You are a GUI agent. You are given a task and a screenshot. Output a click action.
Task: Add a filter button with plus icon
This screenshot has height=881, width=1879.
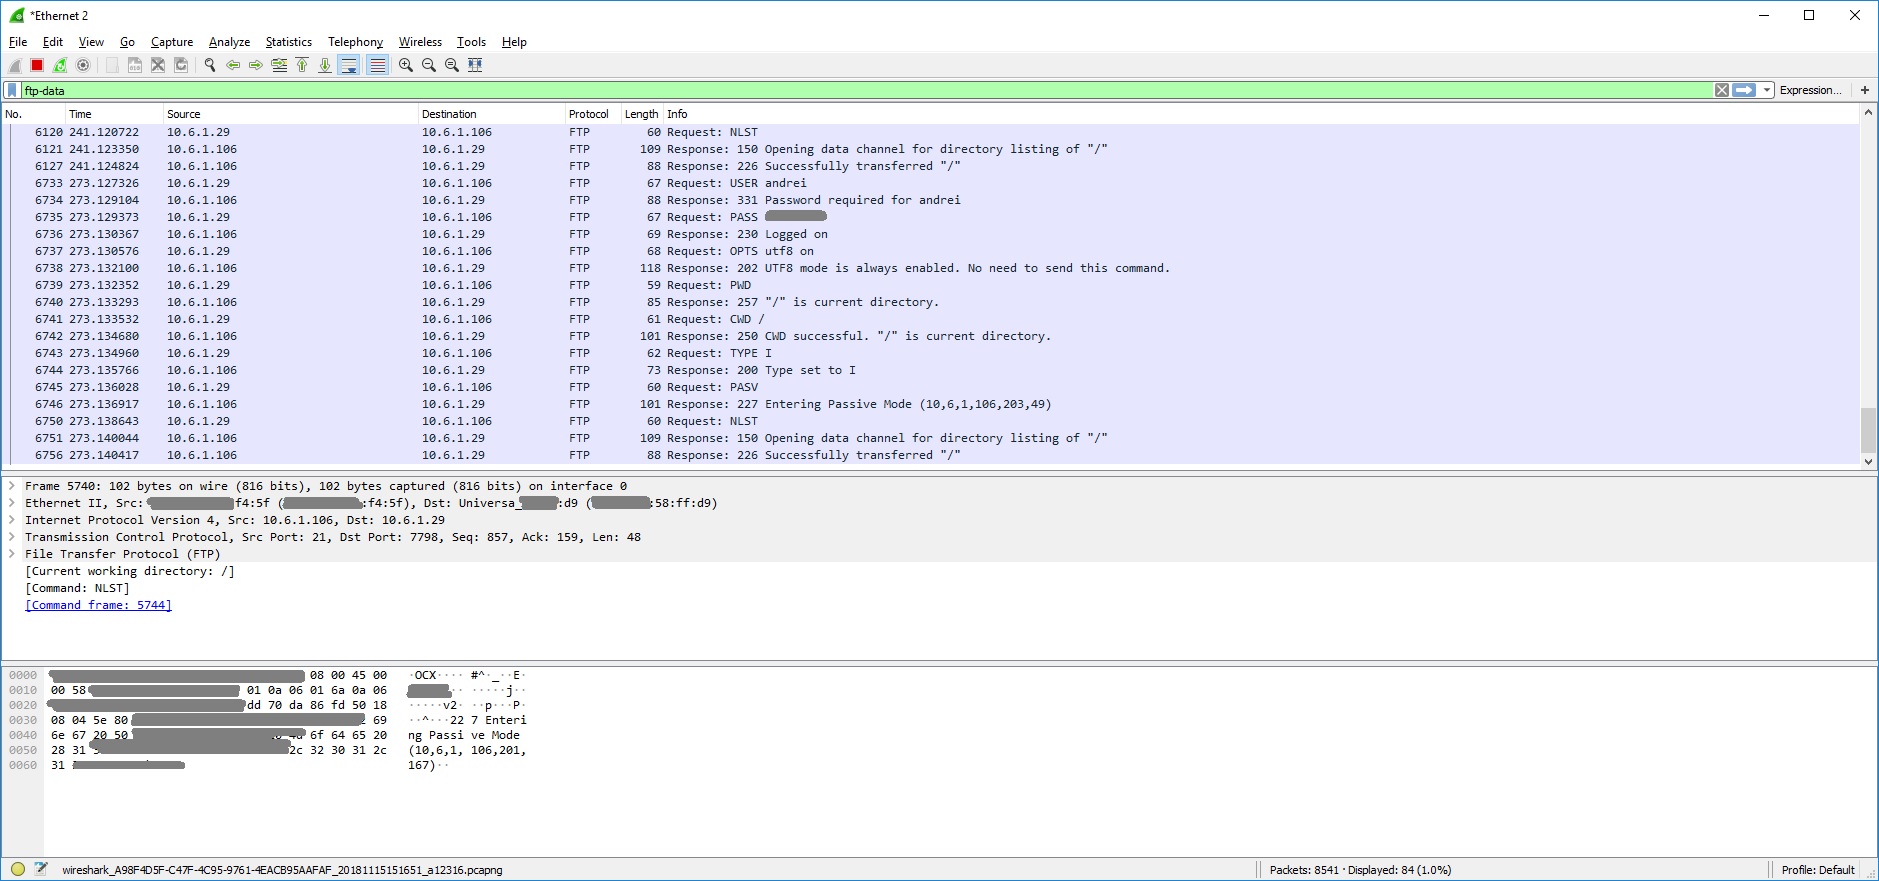point(1865,90)
